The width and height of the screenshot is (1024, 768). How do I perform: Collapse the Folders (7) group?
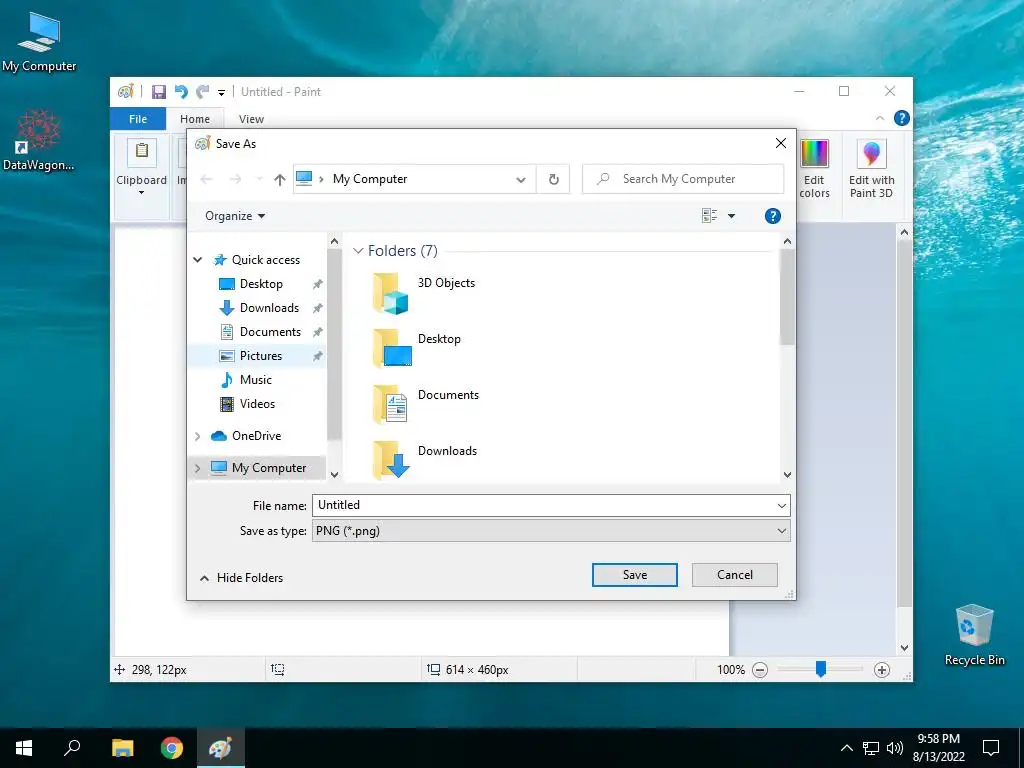(358, 251)
